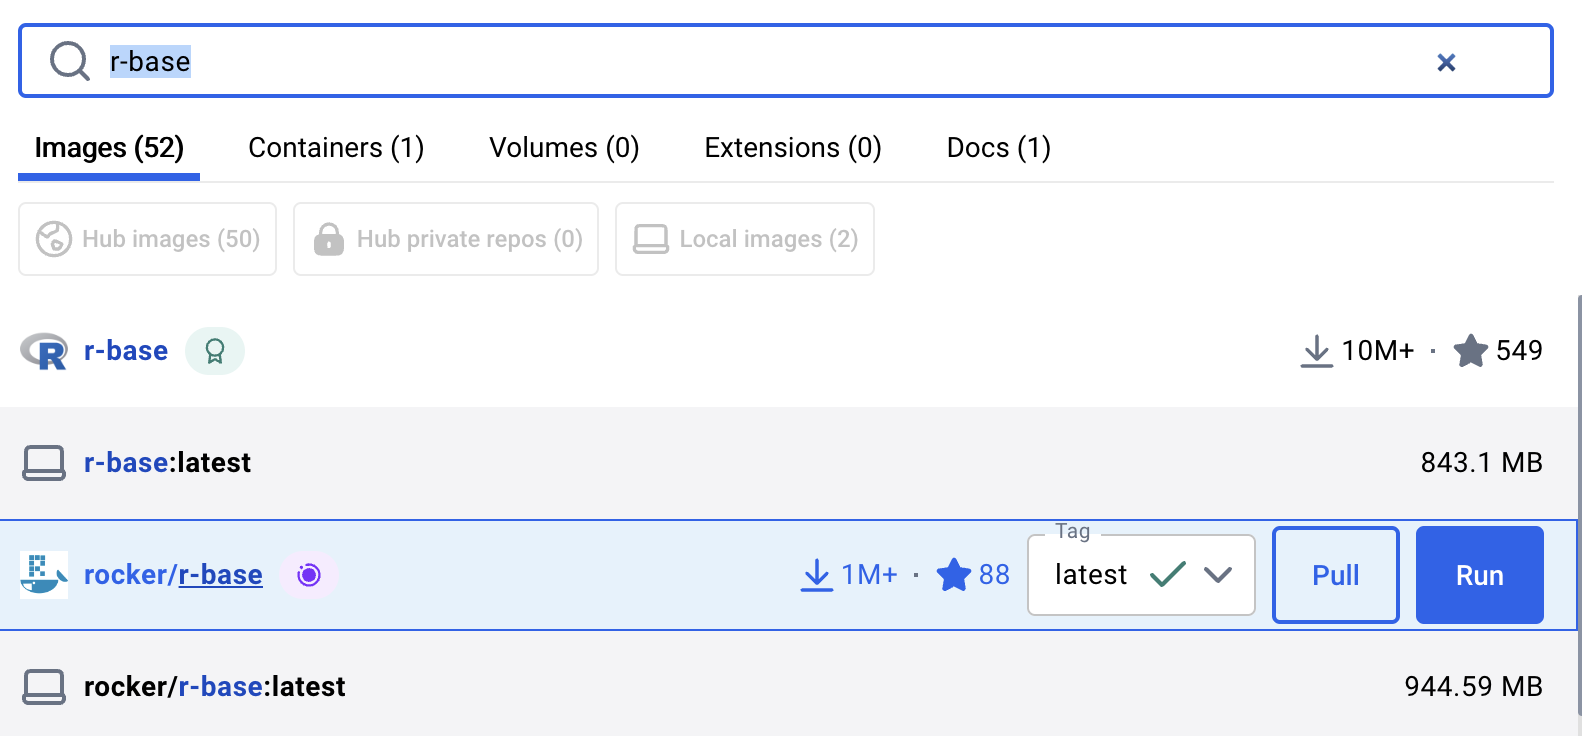This screenshot has width=1582, height=736.
Task: Clear the search field with the X
Action: click(x=1445, y=62)
